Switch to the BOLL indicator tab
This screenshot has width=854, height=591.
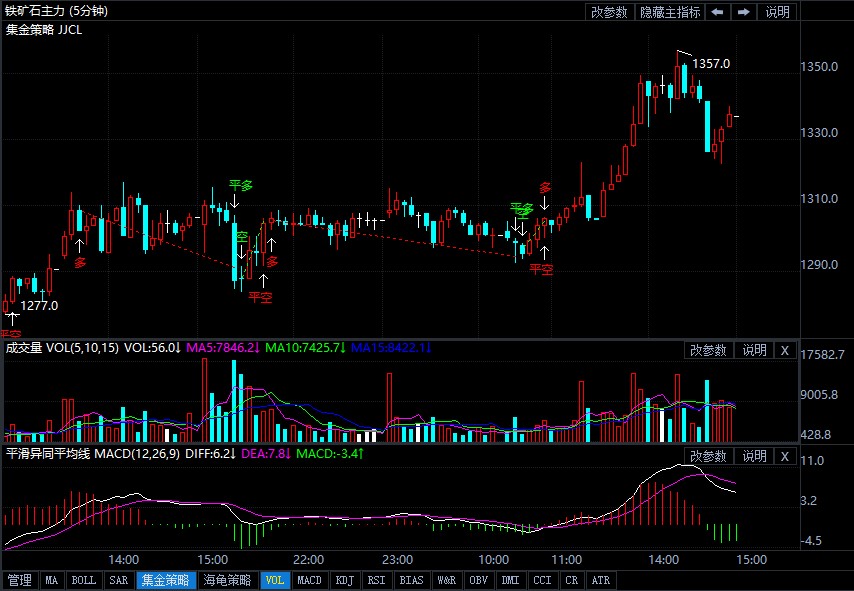tap(84, 580)
